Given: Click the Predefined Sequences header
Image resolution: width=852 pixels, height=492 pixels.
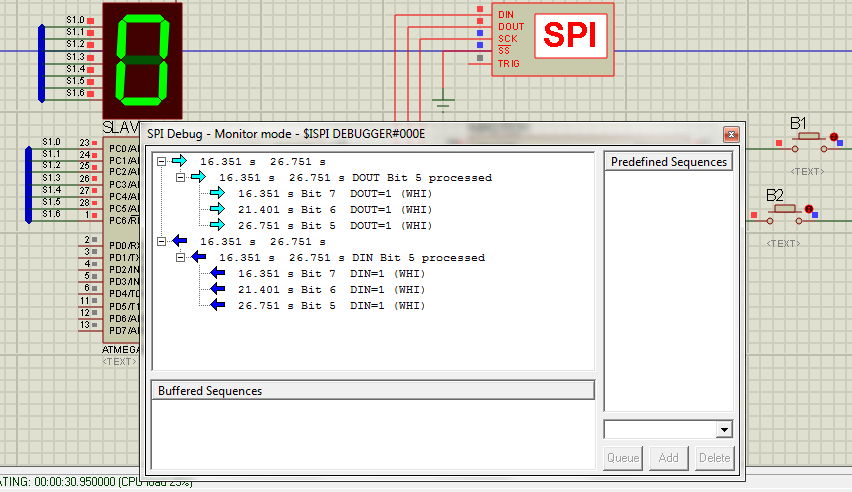Looking at the screenshot, I should 668,162.
